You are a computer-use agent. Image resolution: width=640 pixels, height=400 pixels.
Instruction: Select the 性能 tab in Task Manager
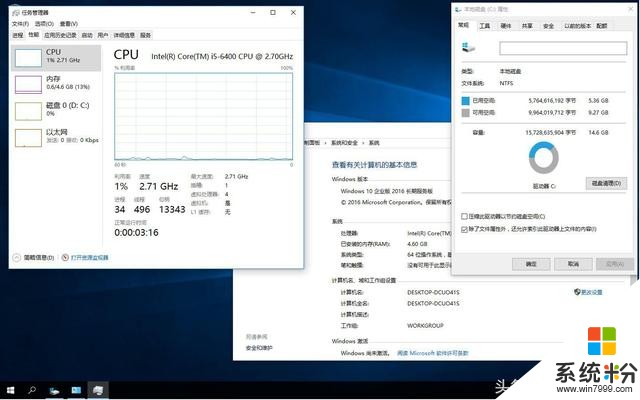33,35
